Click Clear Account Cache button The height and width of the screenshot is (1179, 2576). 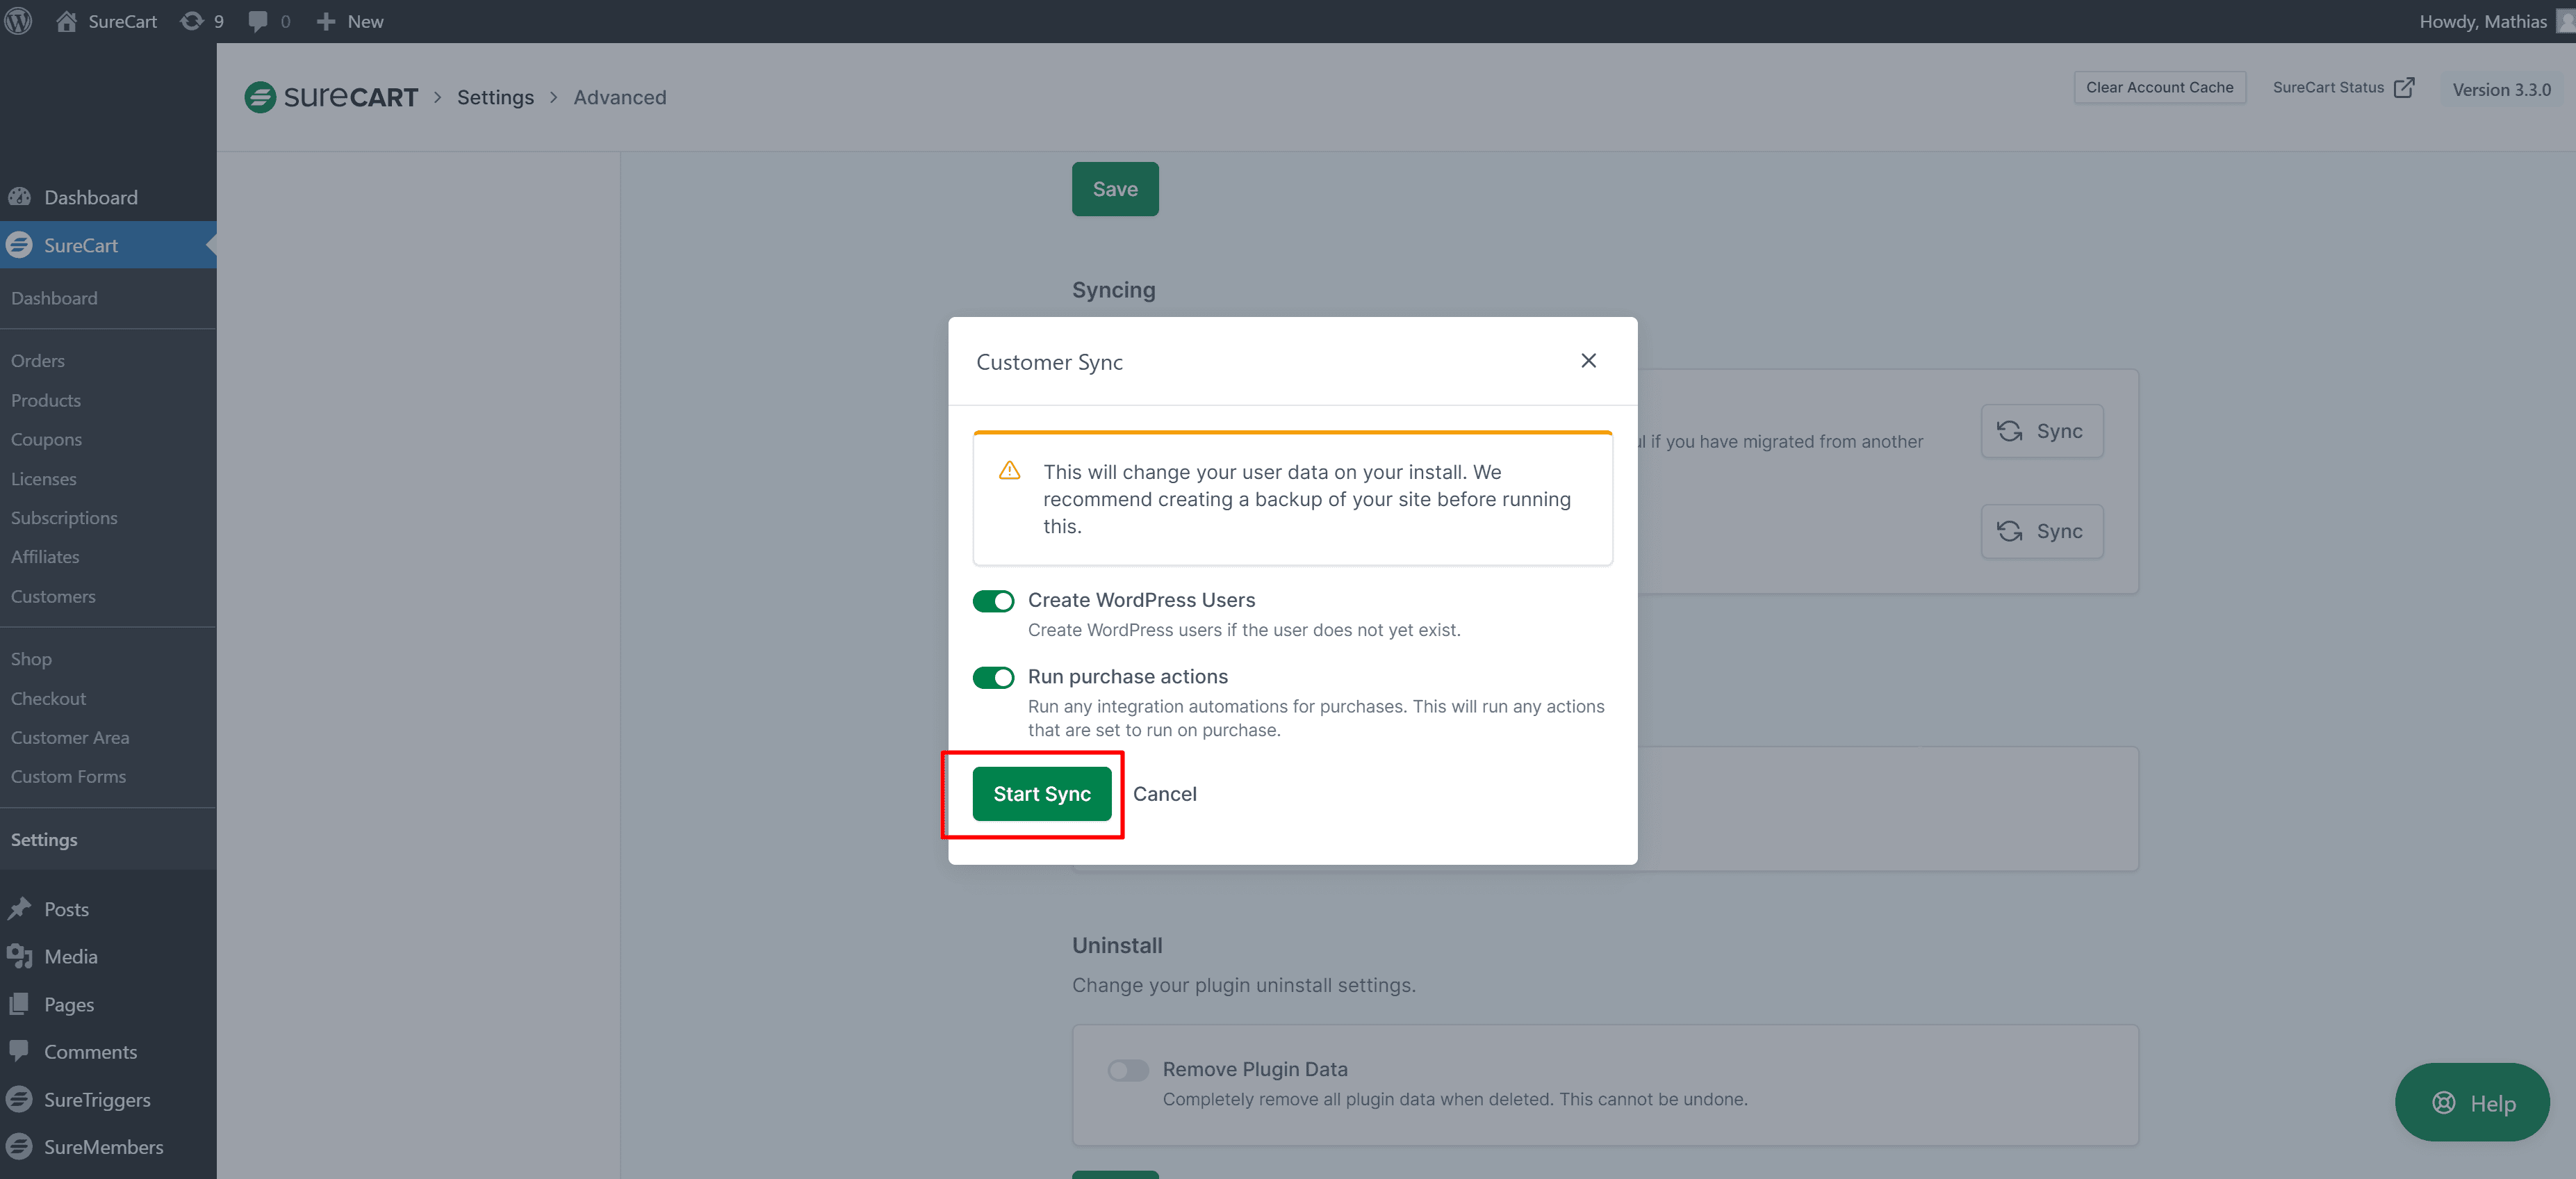2159,87
